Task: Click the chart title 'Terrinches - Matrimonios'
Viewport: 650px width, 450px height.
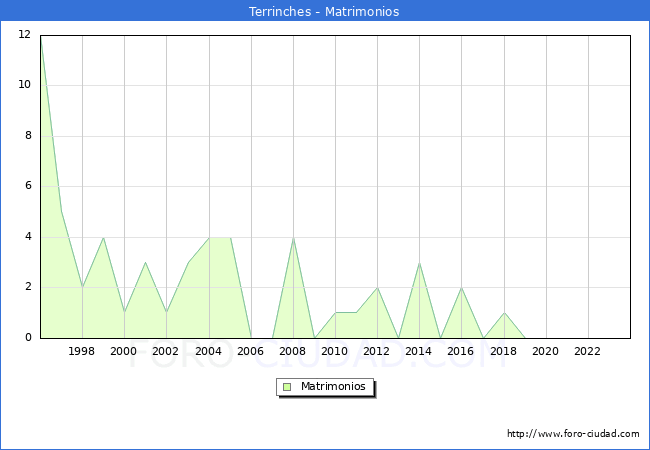Action: click(324, 11)
